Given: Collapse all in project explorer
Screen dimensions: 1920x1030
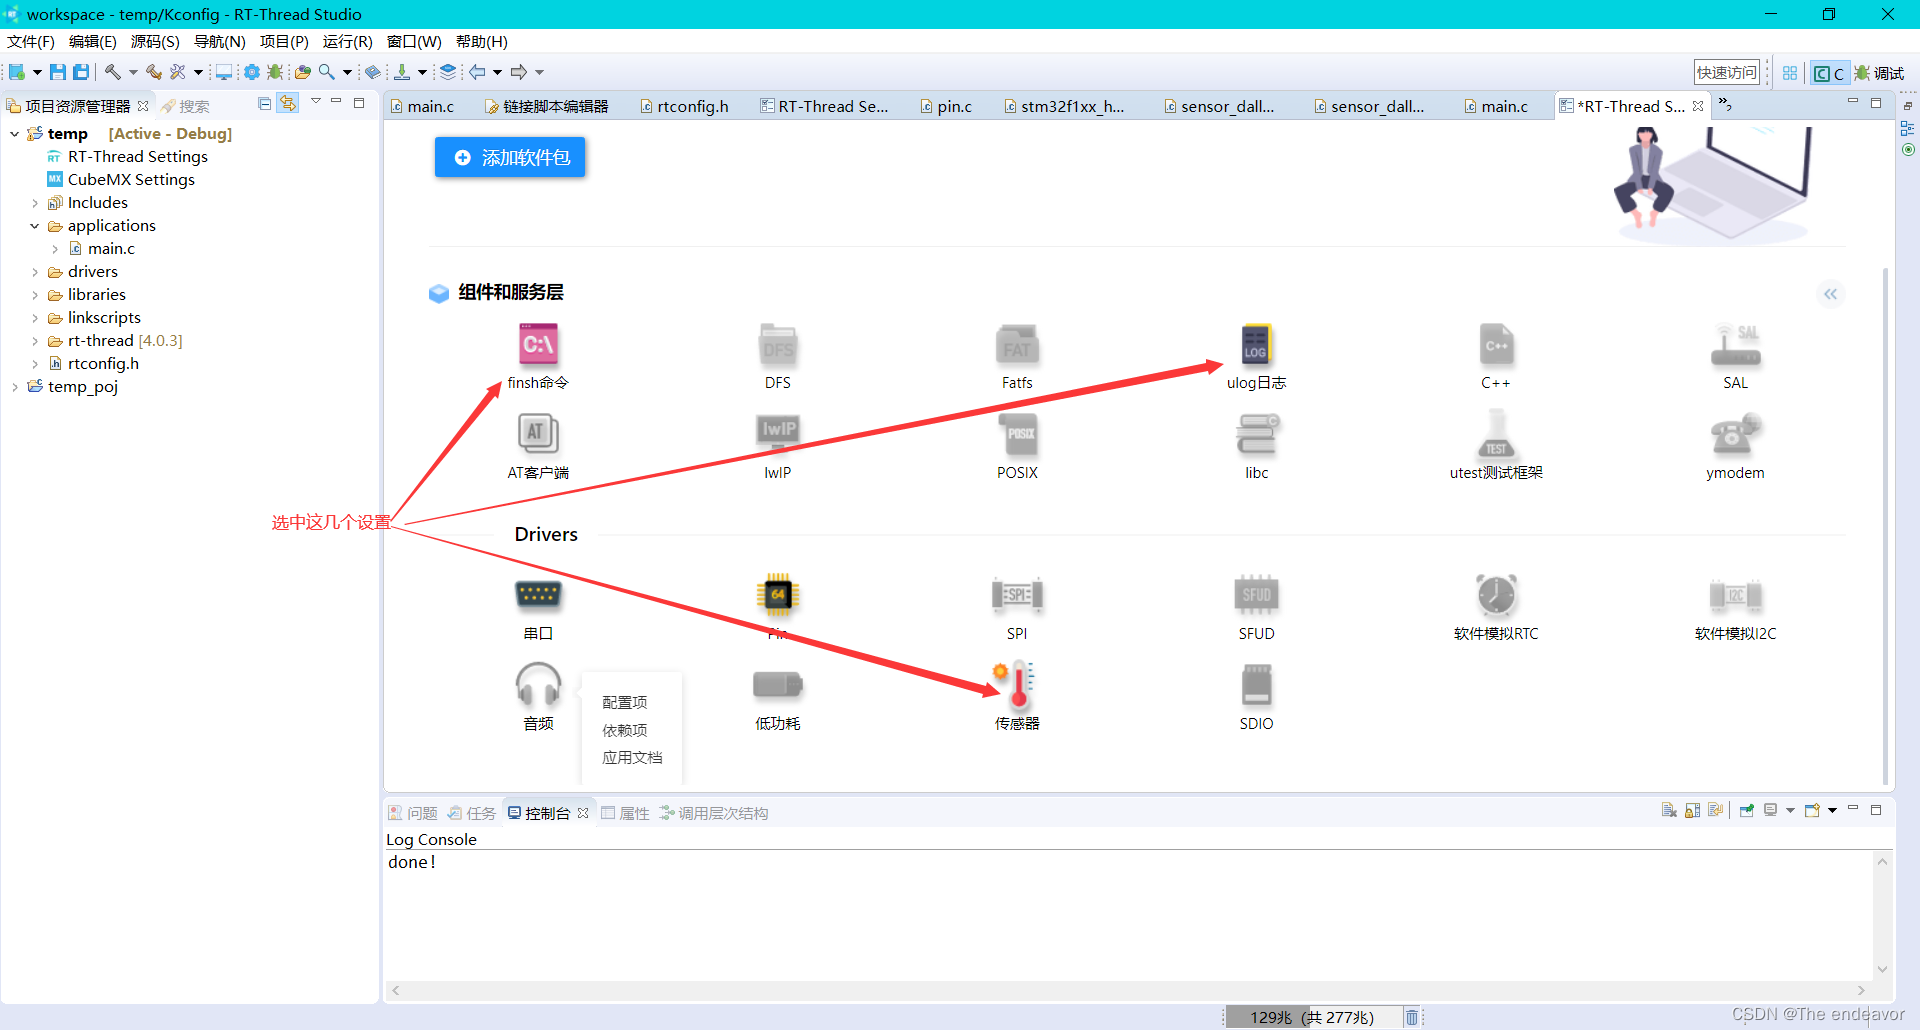Looking at the screenshot, I should point(264,104).
